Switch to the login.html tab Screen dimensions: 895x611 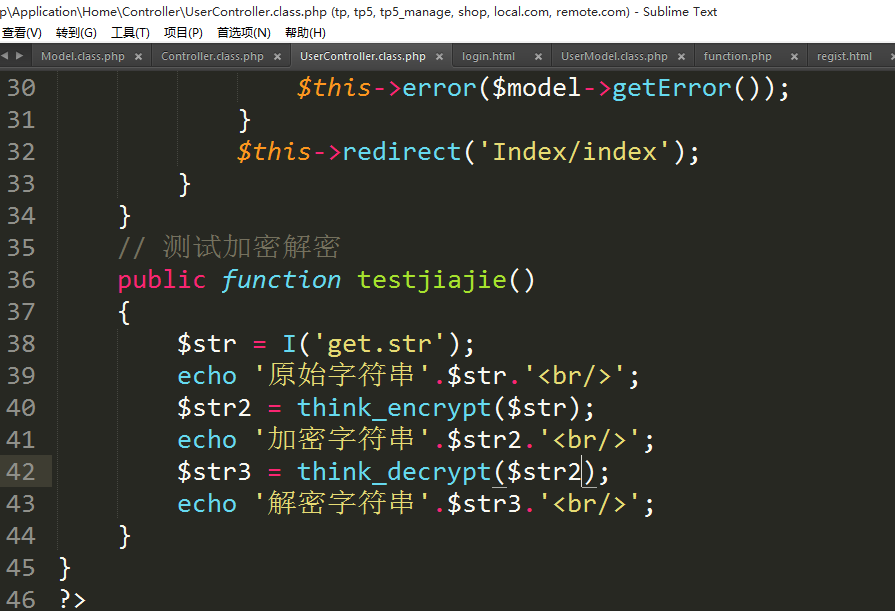[489, 57]
